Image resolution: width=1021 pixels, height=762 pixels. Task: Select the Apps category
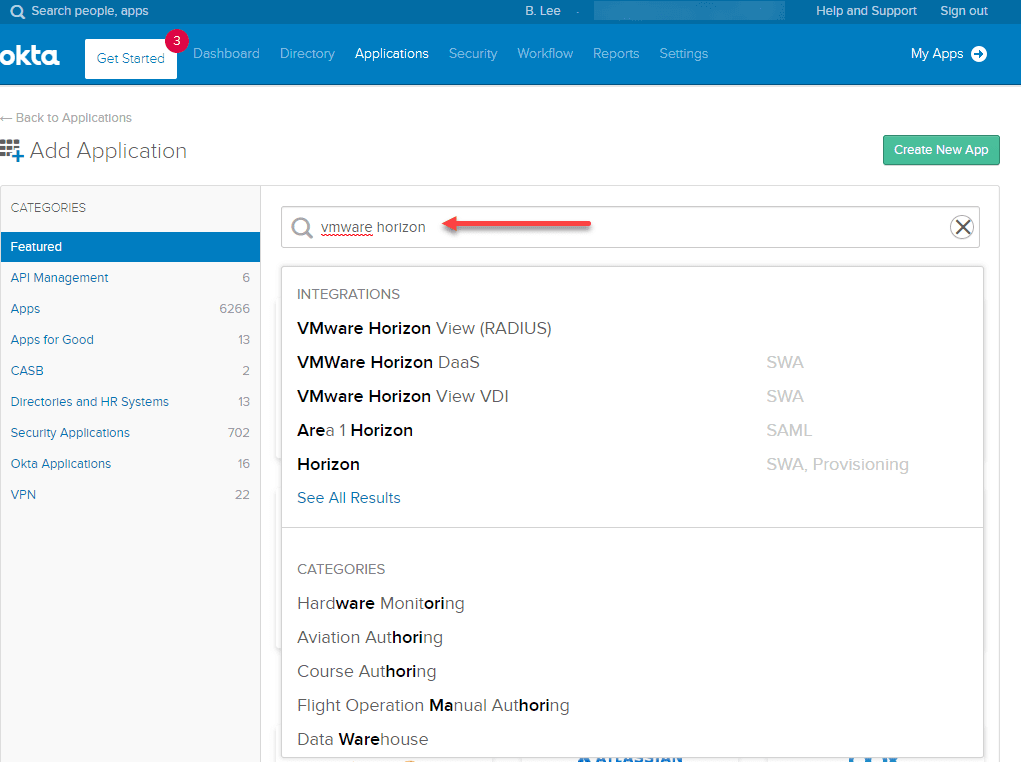130,309
